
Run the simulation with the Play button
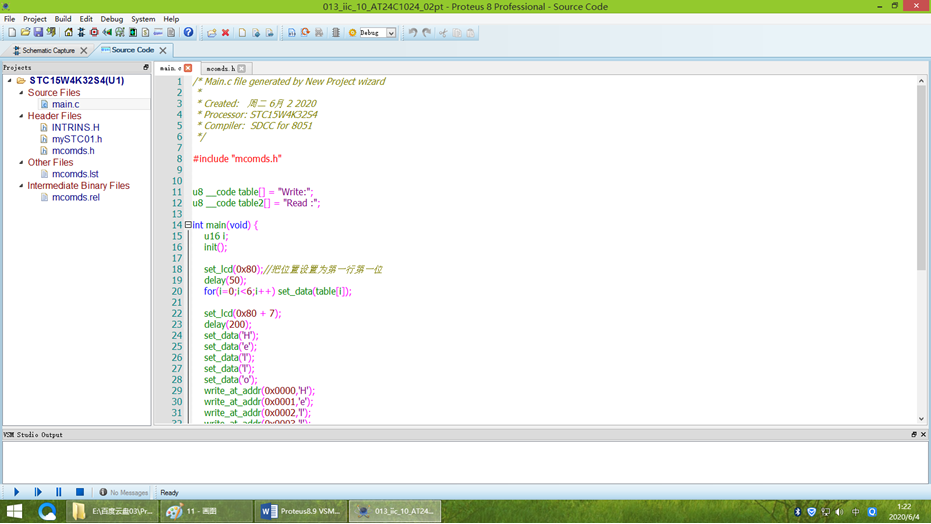point(17,492)
